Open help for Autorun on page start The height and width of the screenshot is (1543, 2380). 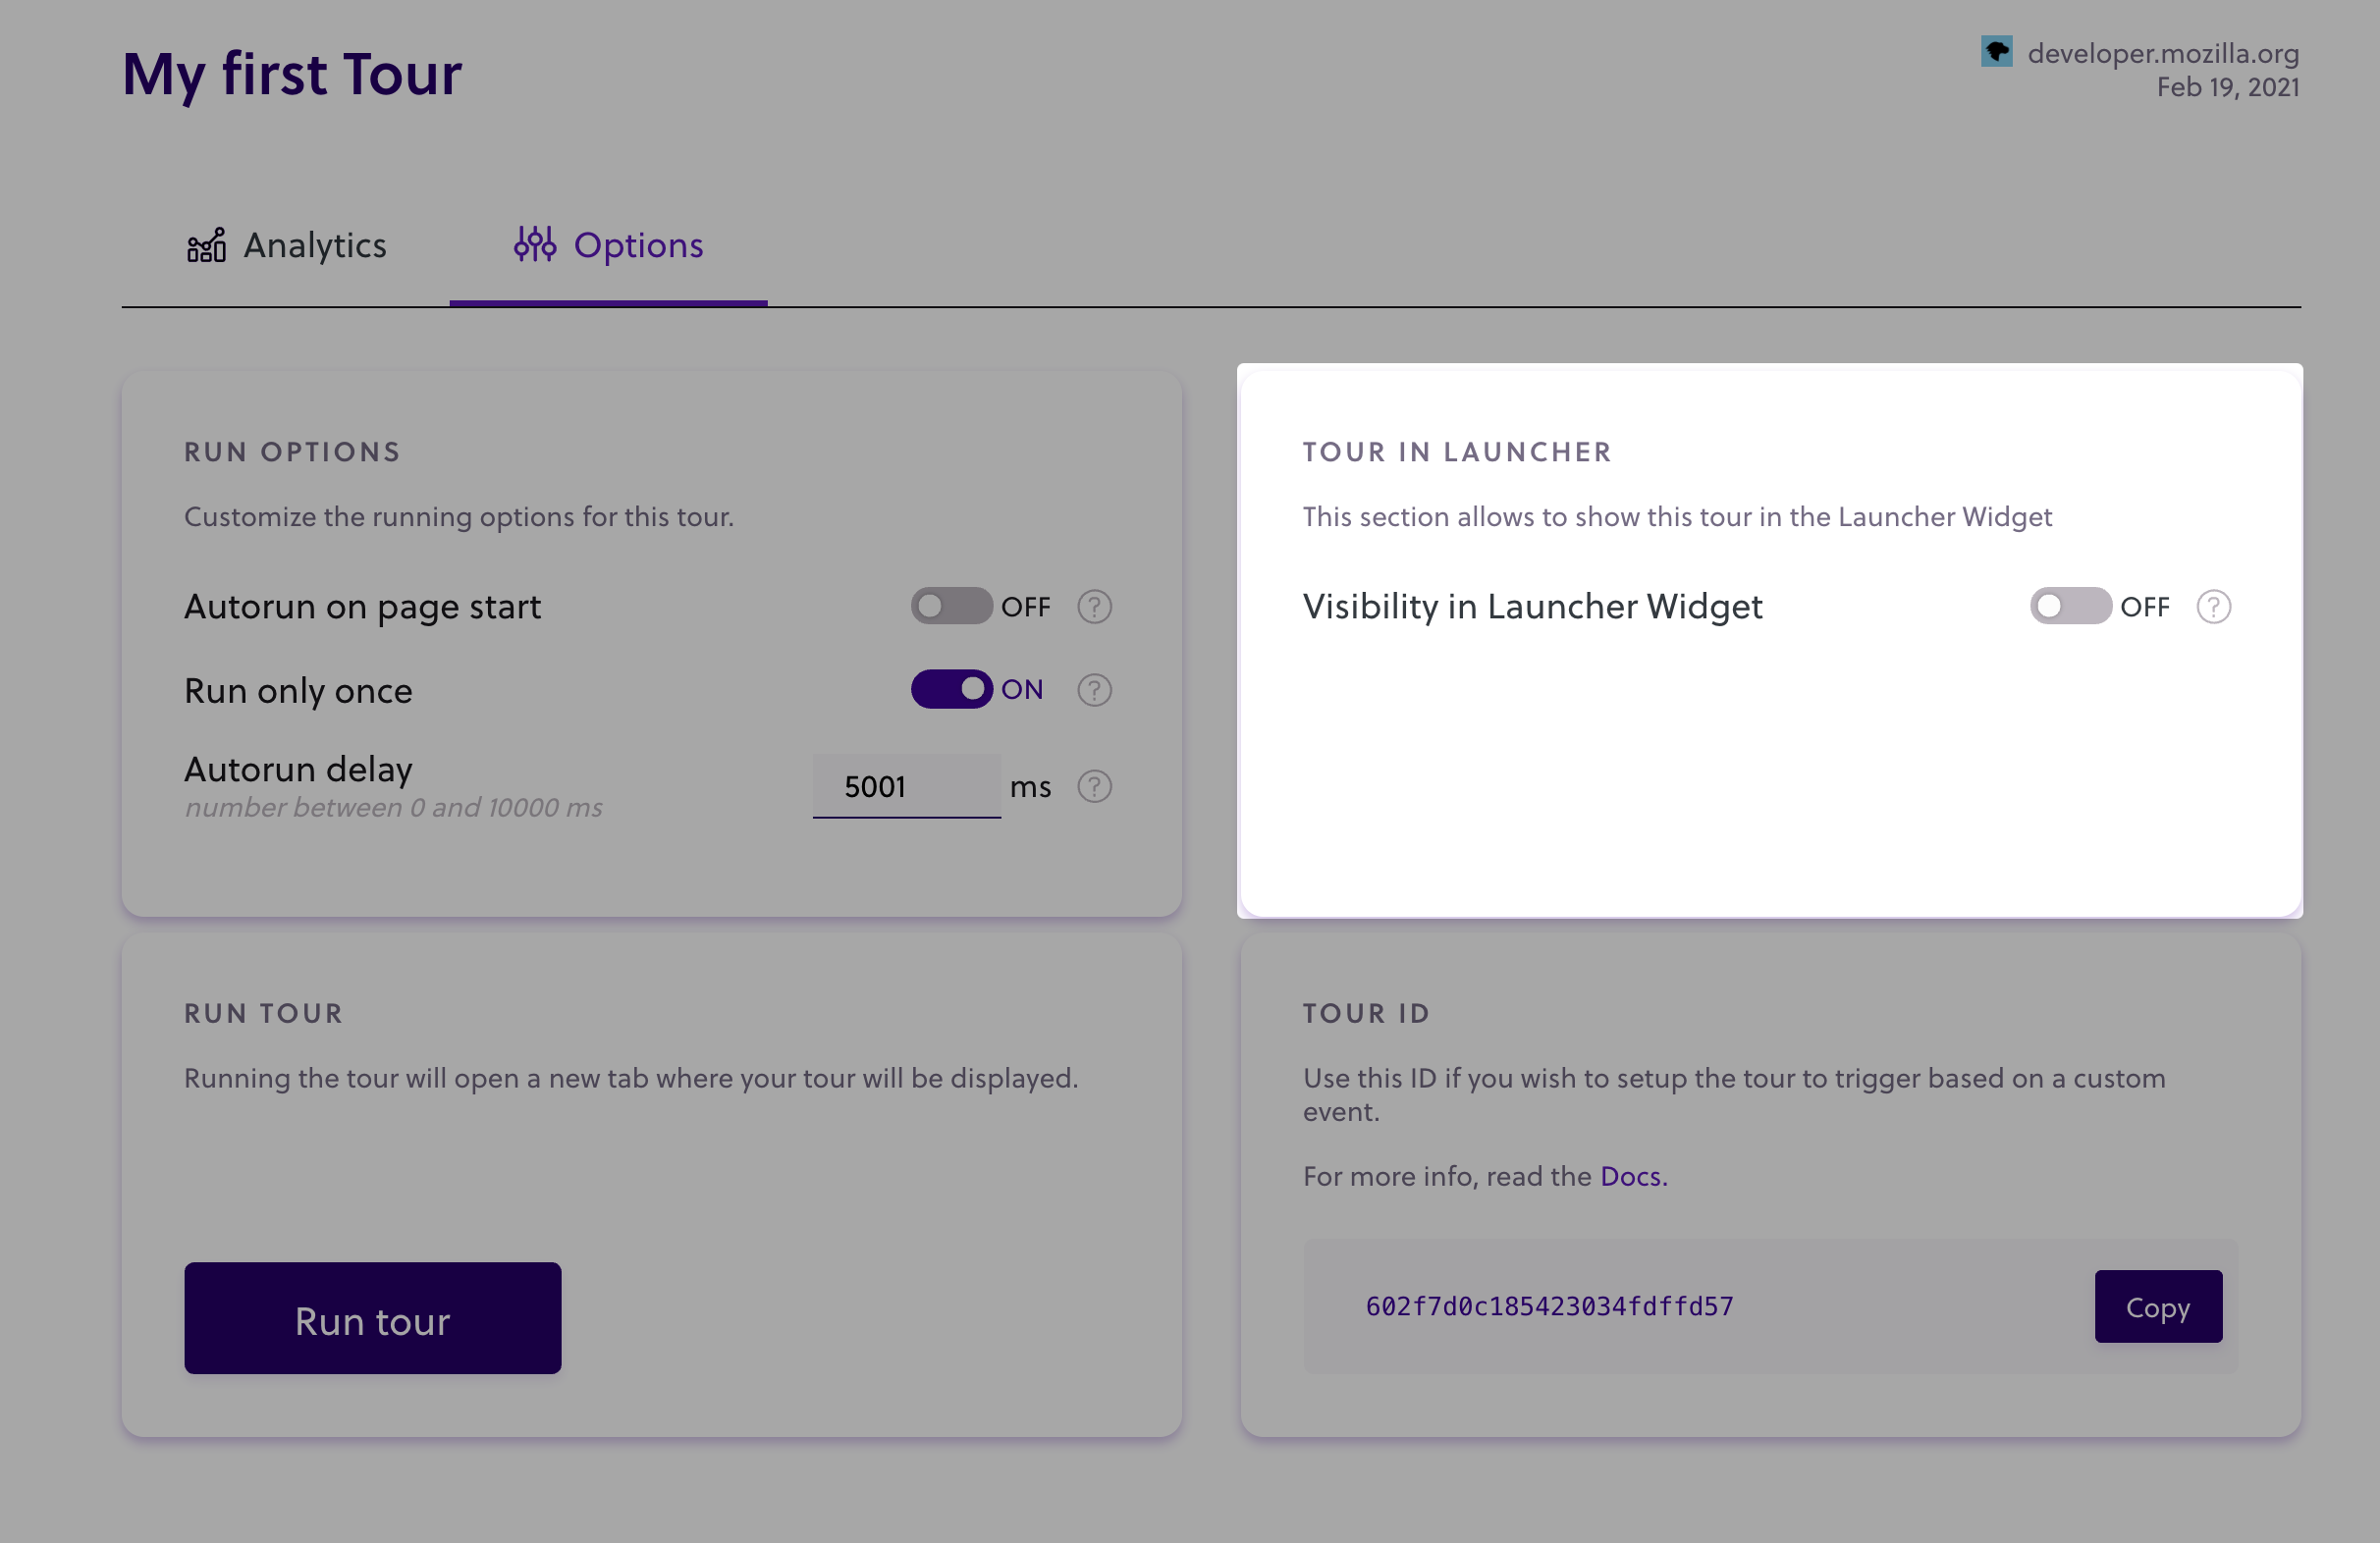[1094, 606]
